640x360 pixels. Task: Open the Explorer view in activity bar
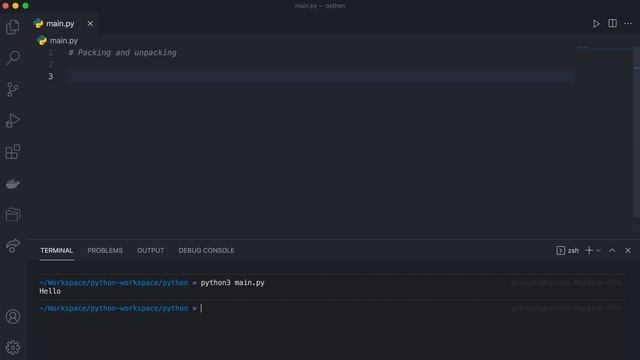(13, 27)
